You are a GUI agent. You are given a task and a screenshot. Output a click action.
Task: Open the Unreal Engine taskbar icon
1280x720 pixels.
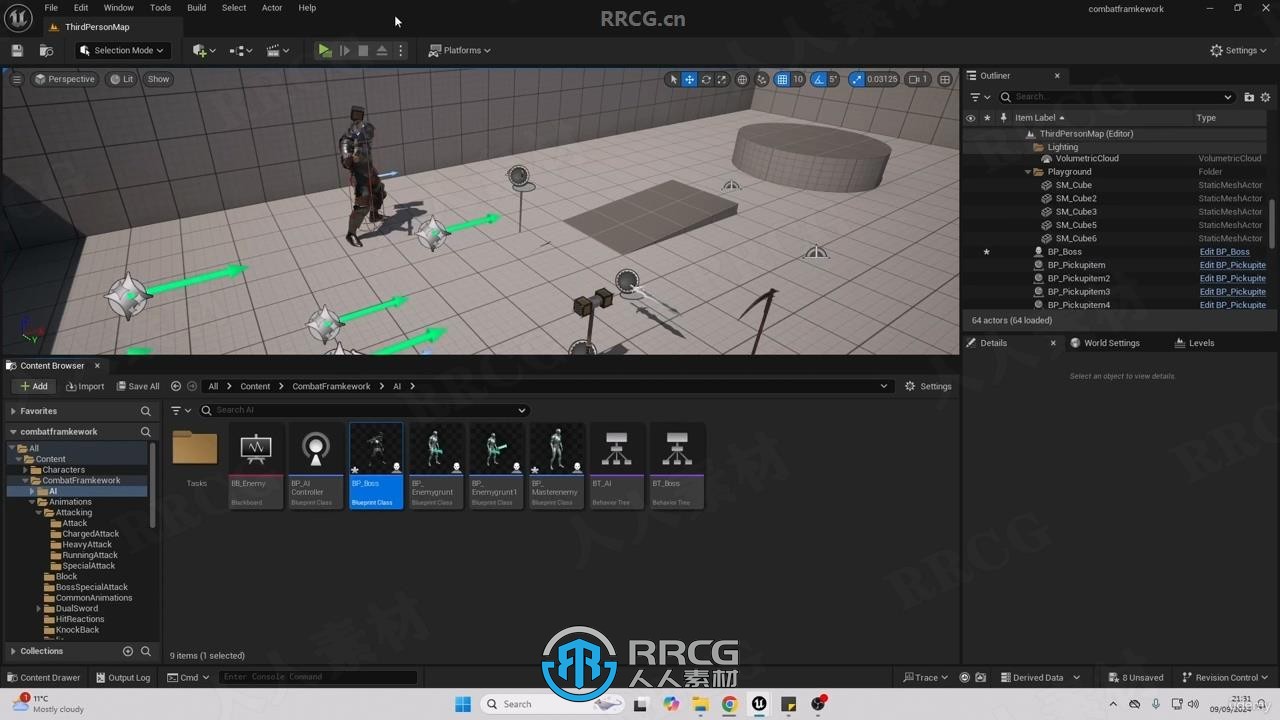(x=759, y=704)
